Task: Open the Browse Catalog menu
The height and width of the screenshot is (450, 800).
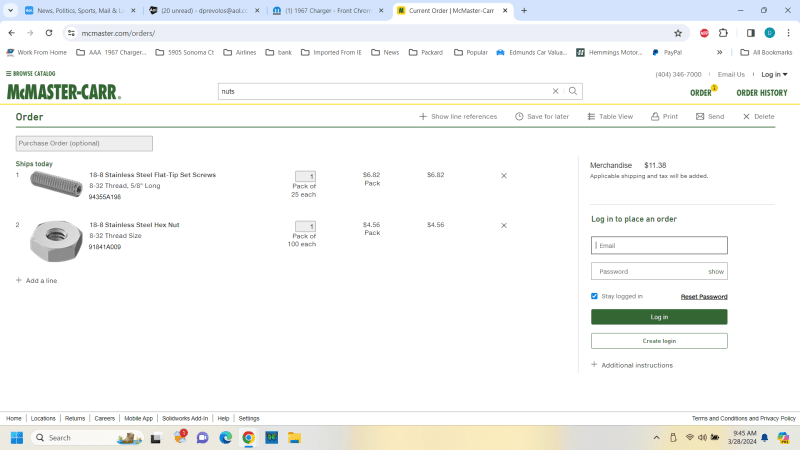Action: 31,73
